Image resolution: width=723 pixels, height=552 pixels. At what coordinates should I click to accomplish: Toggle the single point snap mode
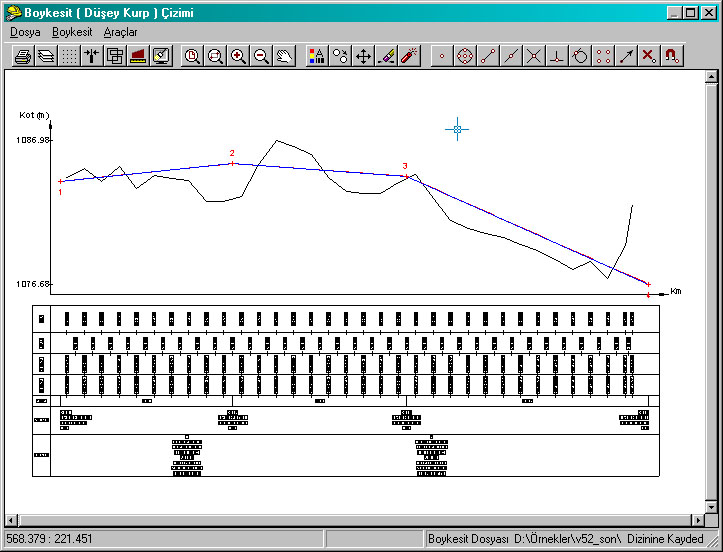coord(442,56)
